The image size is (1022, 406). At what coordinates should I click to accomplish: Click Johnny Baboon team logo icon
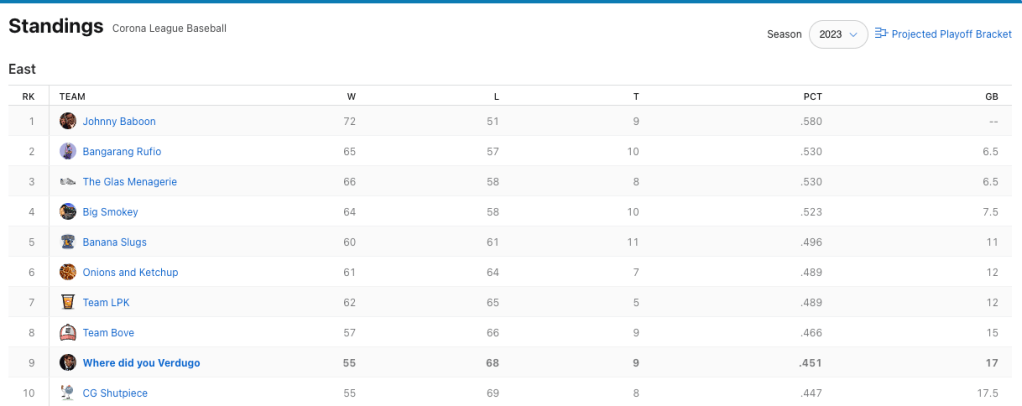[x=68, y=121]
